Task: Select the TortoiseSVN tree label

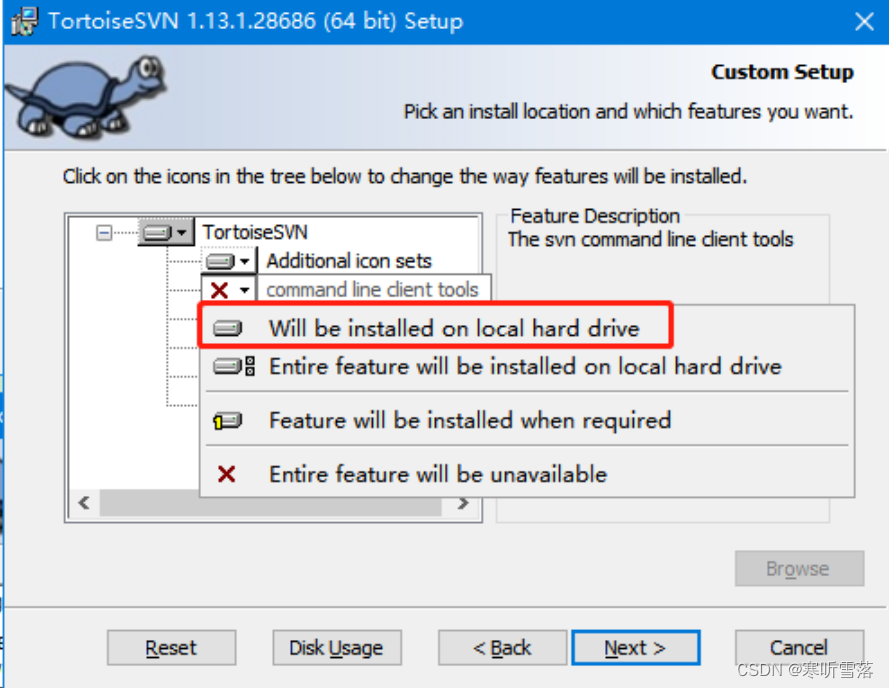Action: [255, 232]
